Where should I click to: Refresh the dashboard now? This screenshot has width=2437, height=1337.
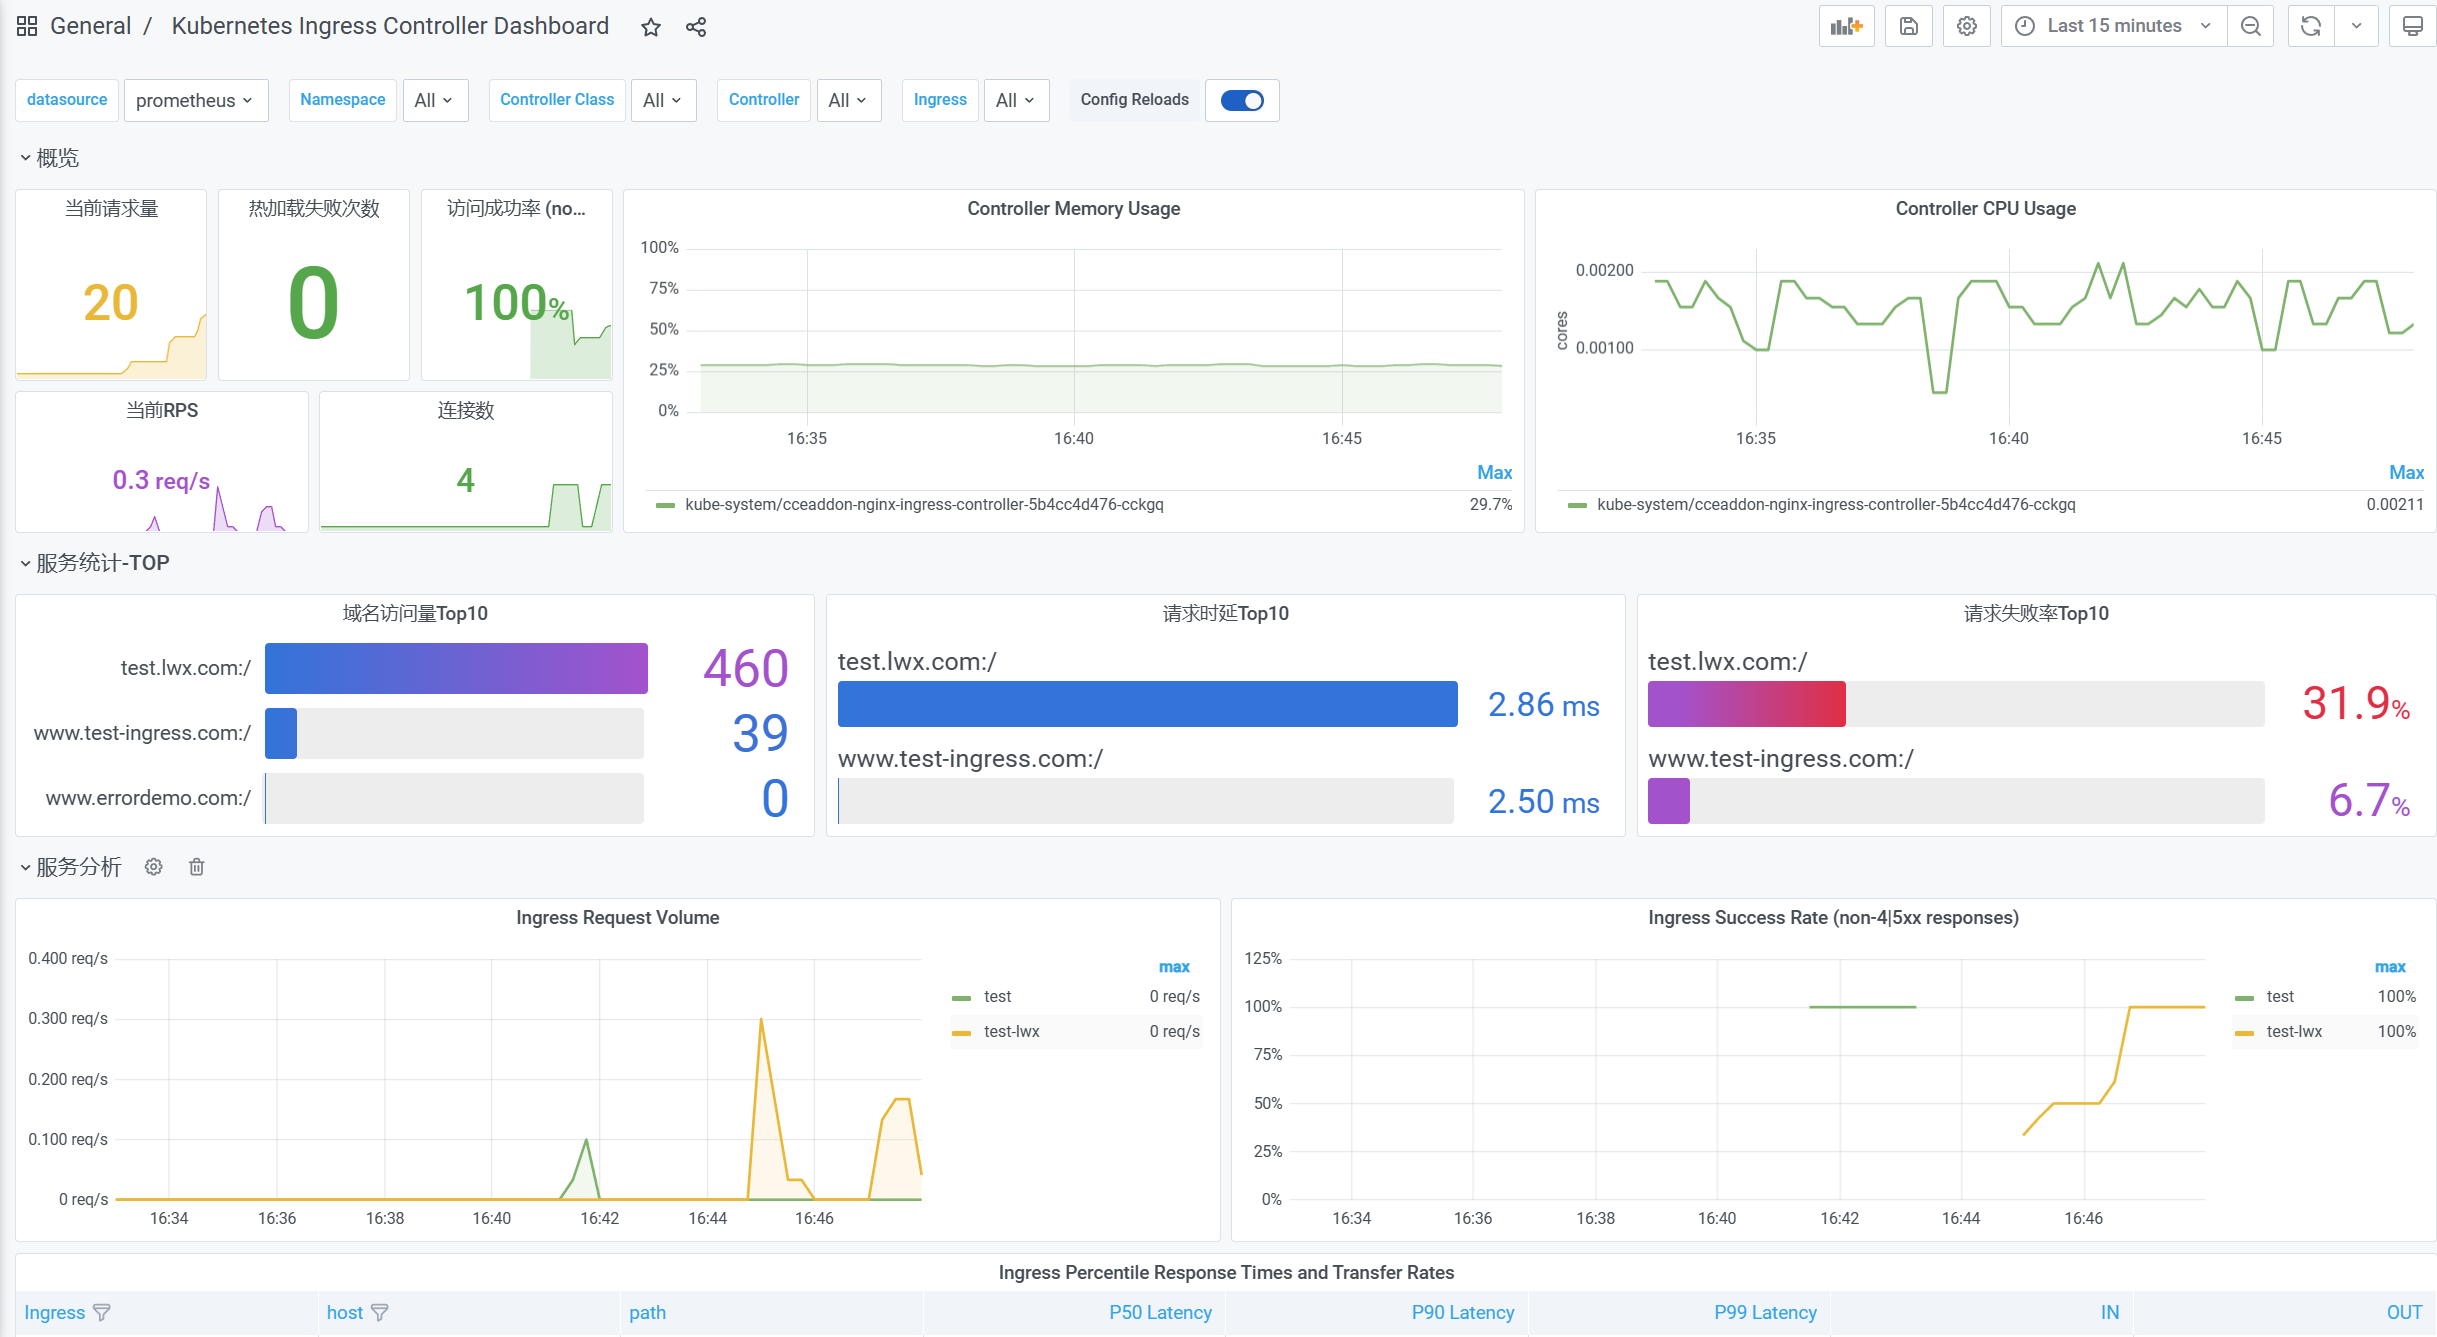click(x=2310, y=26)
